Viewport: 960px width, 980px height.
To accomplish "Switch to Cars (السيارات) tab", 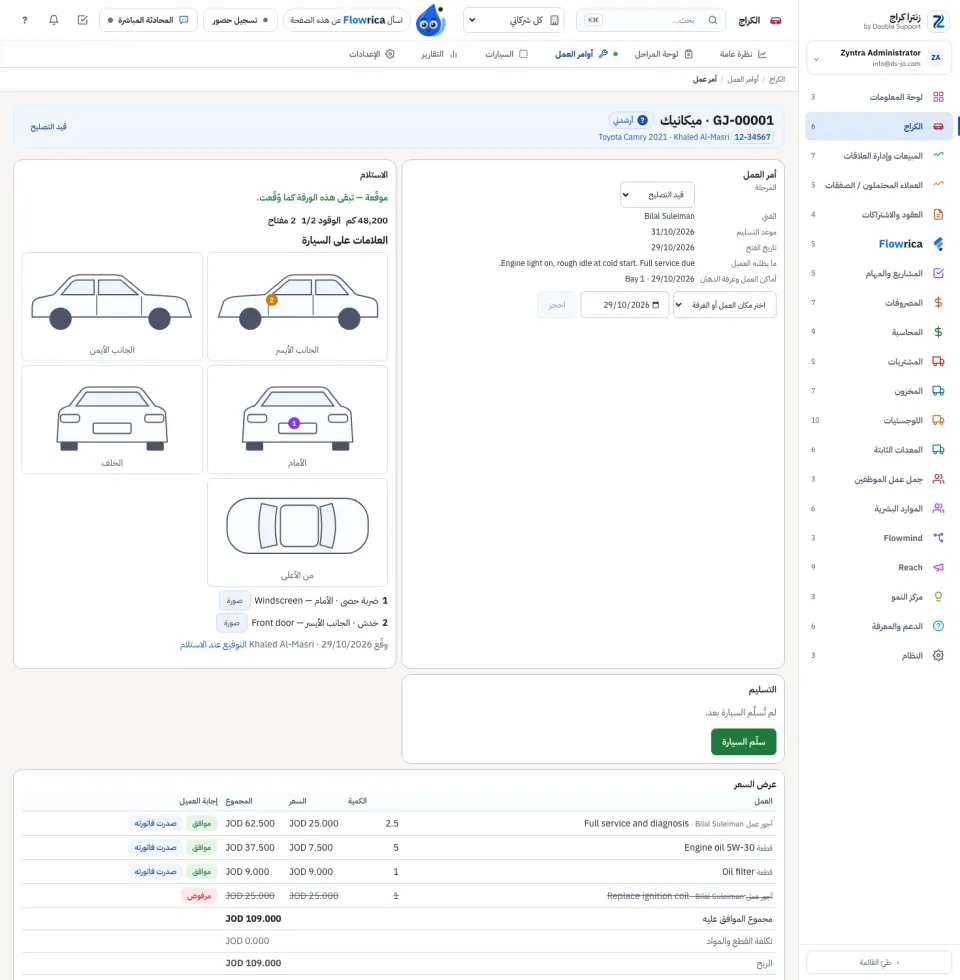I will [506, 54].
